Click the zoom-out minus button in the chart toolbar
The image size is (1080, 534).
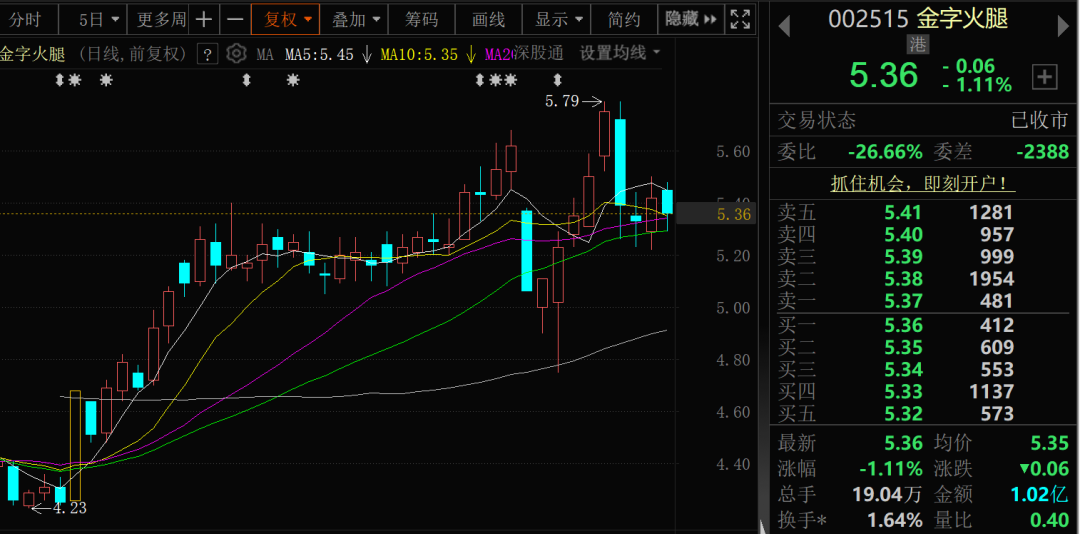(x=235, y=19)
